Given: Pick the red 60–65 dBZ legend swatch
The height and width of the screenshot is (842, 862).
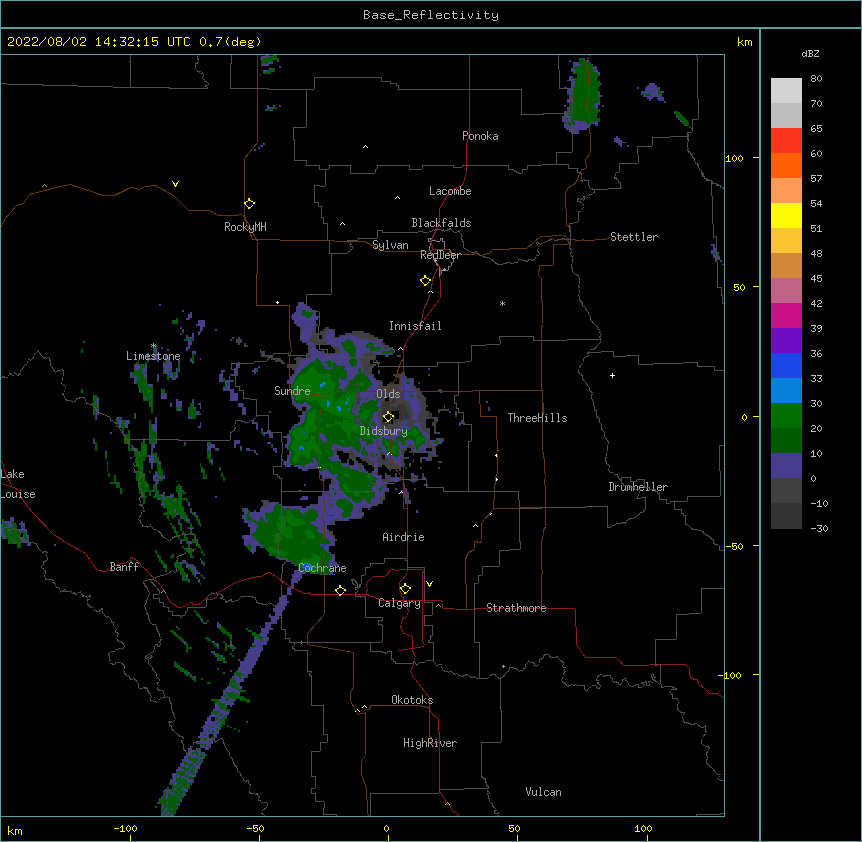Looking at the screenshot, I should tap(786, 141).
